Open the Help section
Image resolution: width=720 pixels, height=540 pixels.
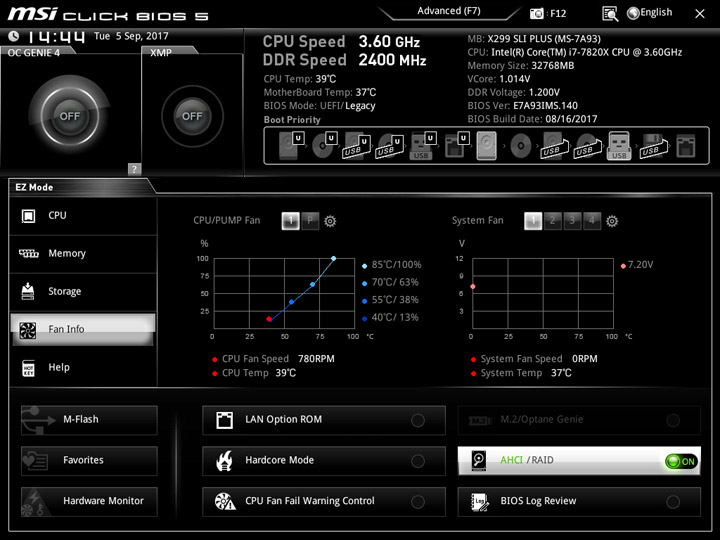pos(83,367)
